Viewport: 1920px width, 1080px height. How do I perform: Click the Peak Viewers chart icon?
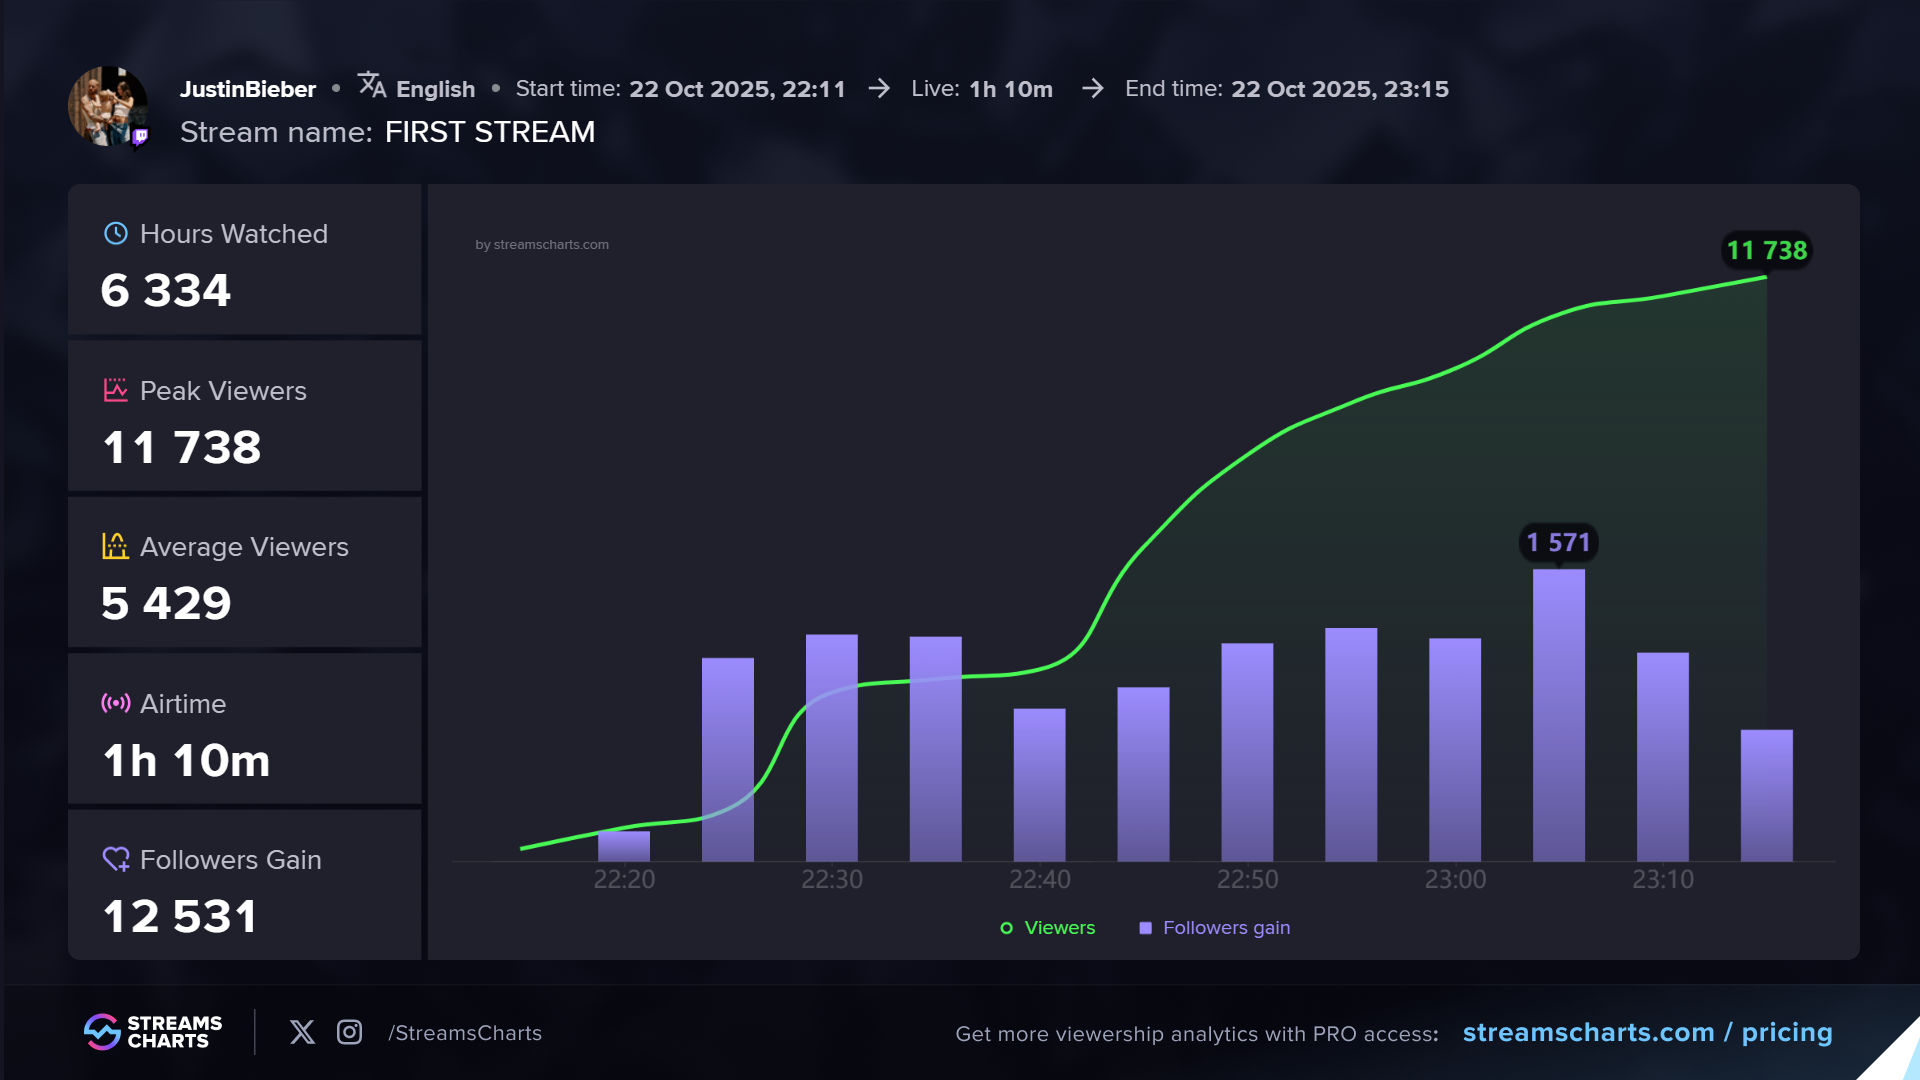click(116, 390)
